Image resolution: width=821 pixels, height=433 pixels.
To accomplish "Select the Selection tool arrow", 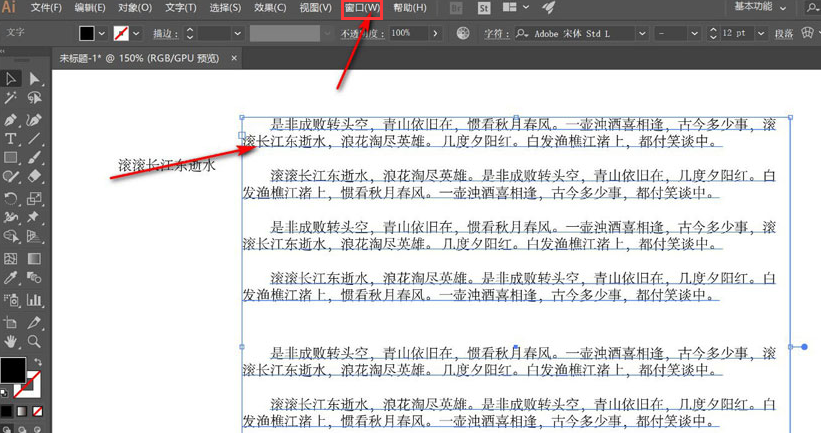I will coord(11,78).
